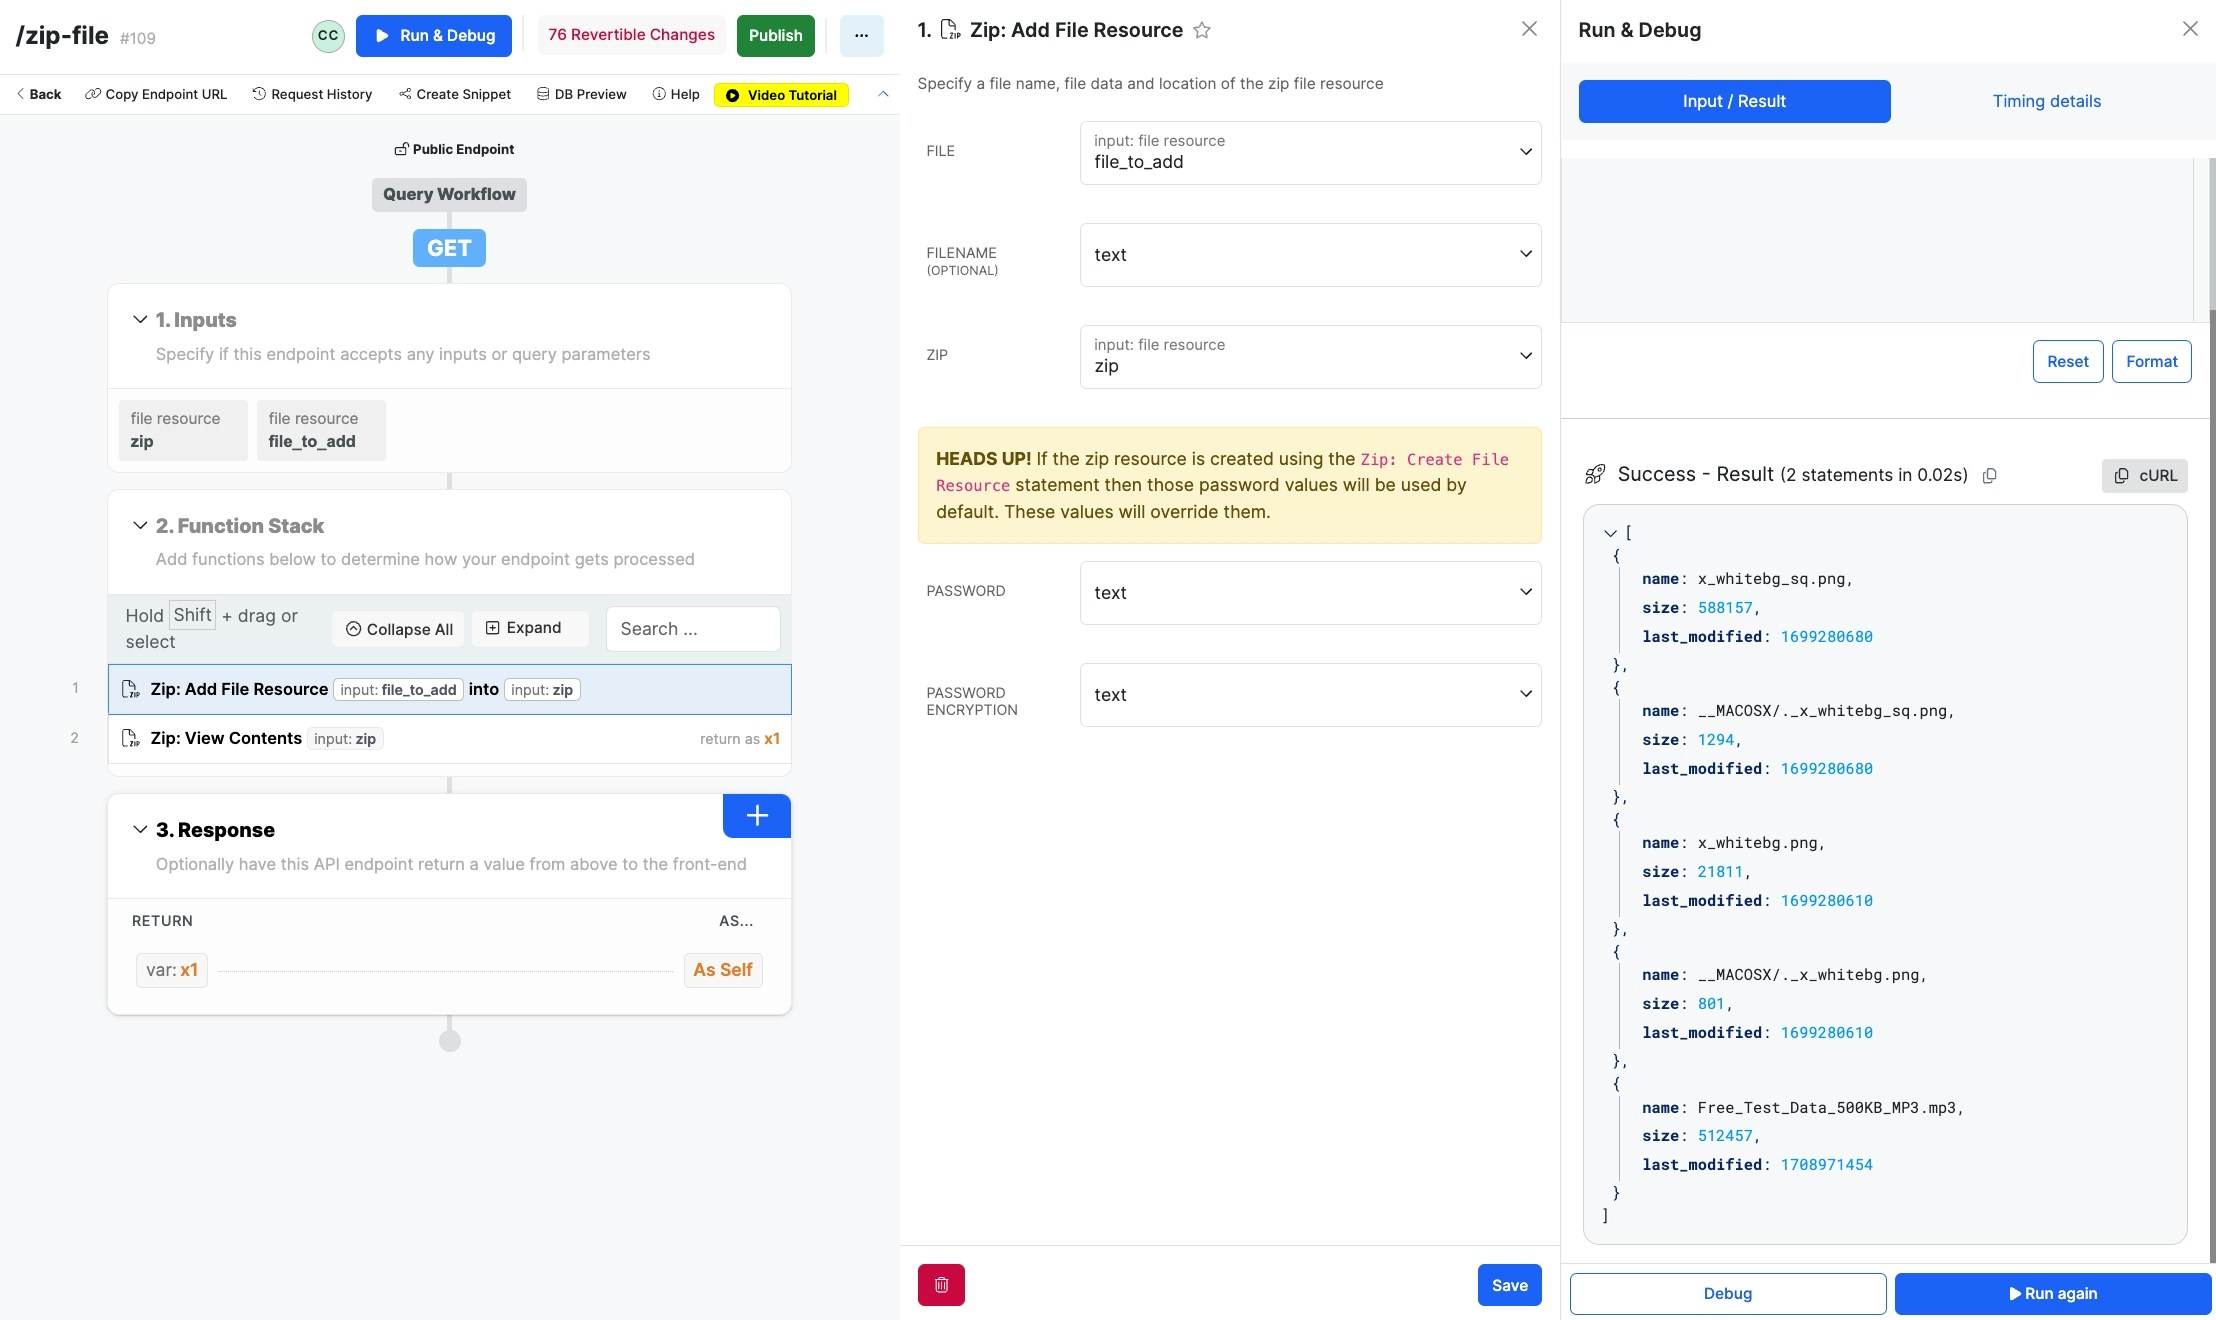Click the red trash delete icon
2216x1320 pixels.
coord(941,1285)
